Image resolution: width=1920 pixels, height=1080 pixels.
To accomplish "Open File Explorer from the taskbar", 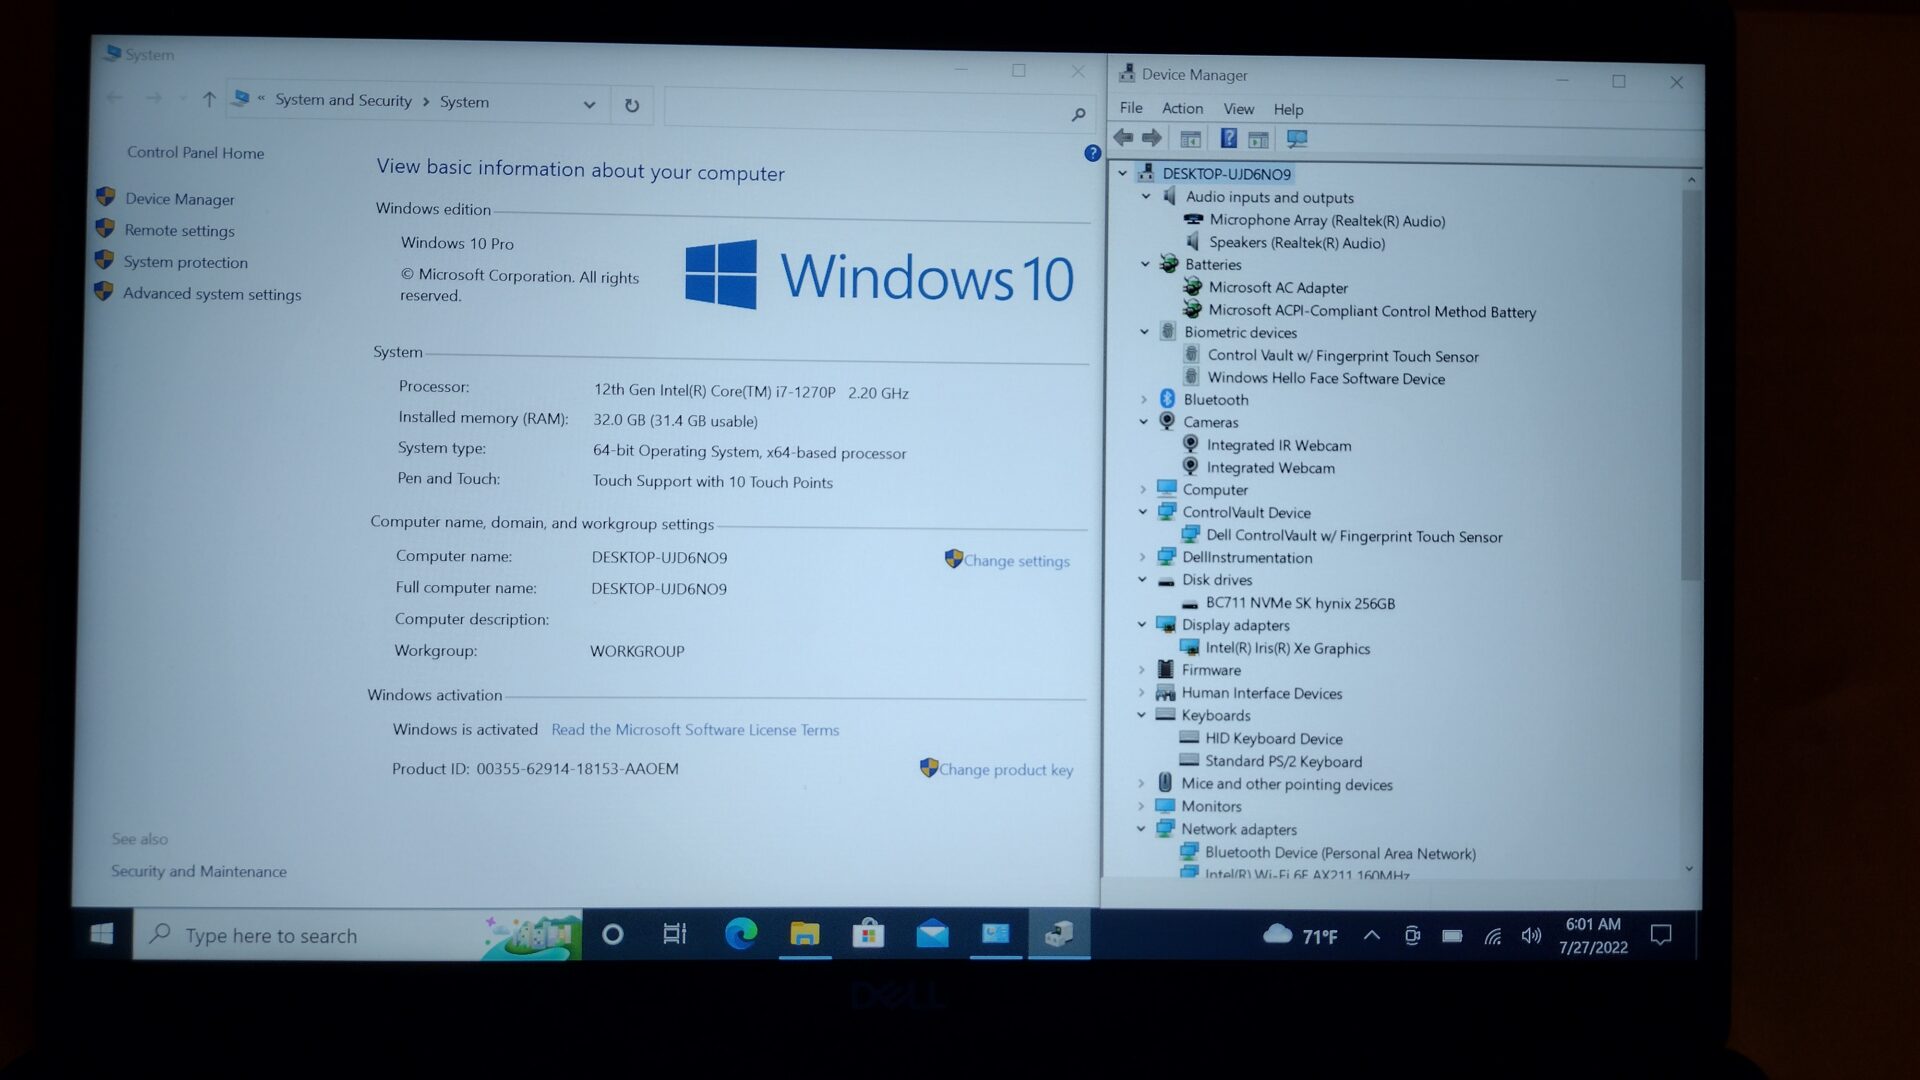I will pyautogui.click(x=805, y=934).
